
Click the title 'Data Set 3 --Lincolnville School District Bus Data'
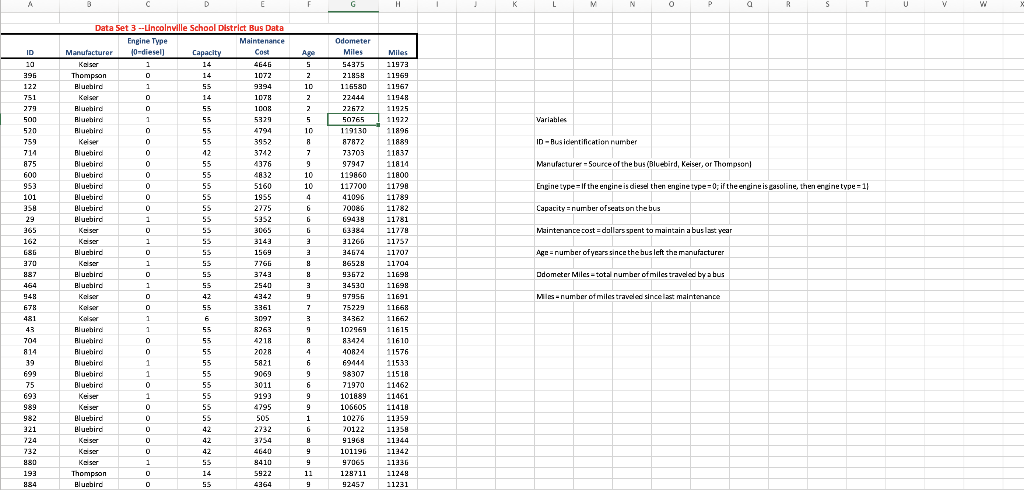(x=189, y=28)
